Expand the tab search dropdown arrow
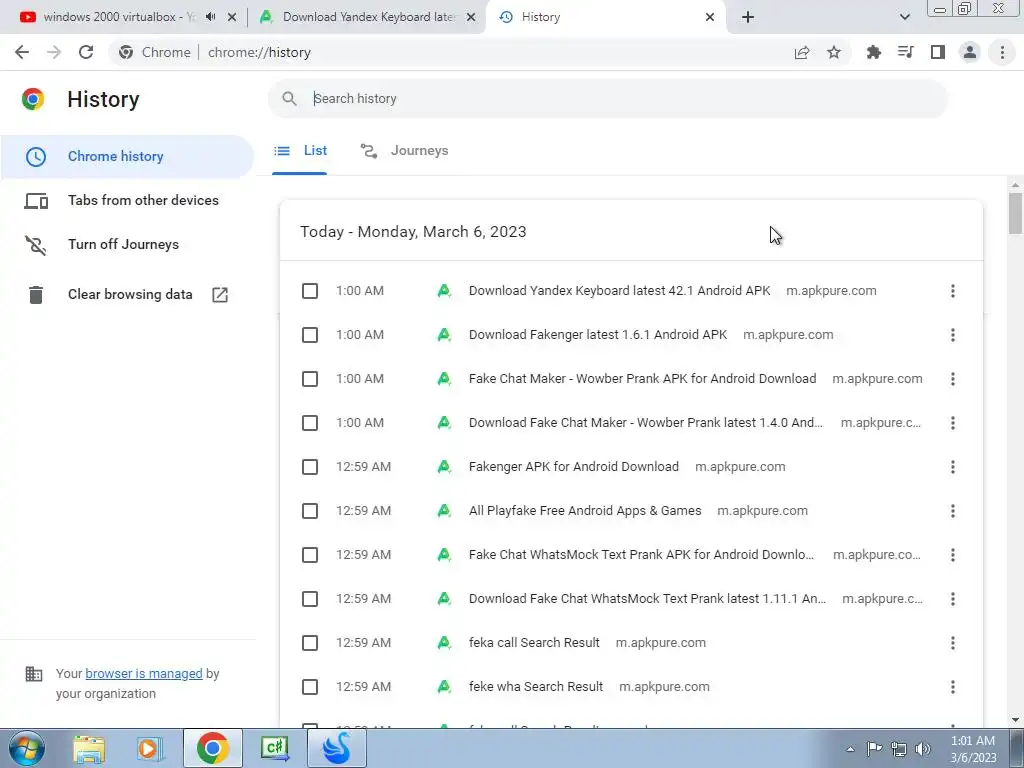This screenshot has height=768, width=1024. click(x=904, y=17)
